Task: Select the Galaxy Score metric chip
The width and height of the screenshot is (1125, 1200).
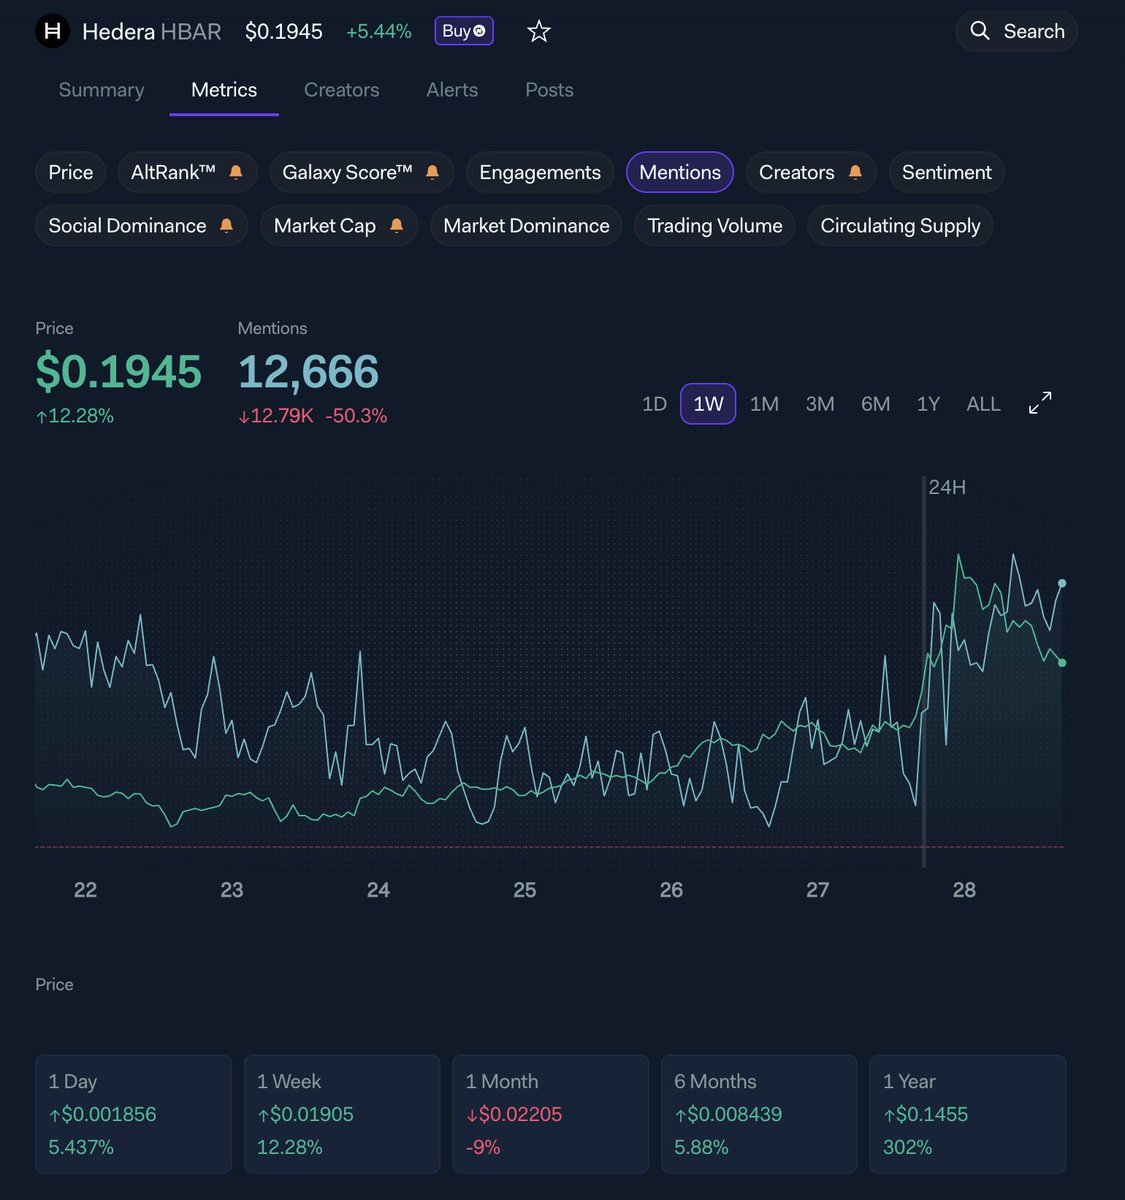Action: pos(361,172)
